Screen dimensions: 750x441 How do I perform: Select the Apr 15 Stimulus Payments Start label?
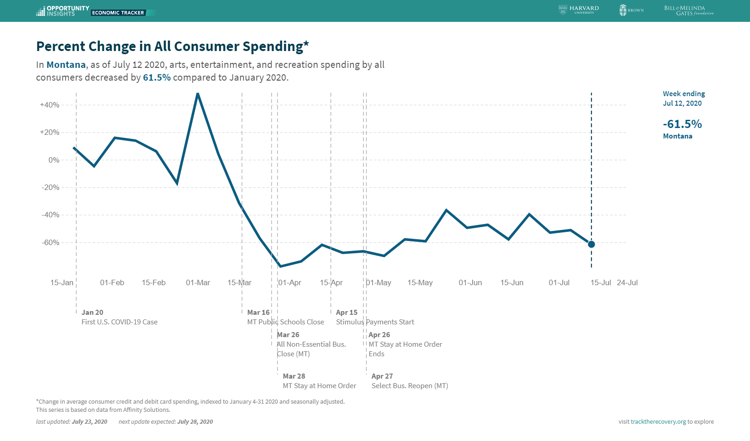tap(375, 317)
